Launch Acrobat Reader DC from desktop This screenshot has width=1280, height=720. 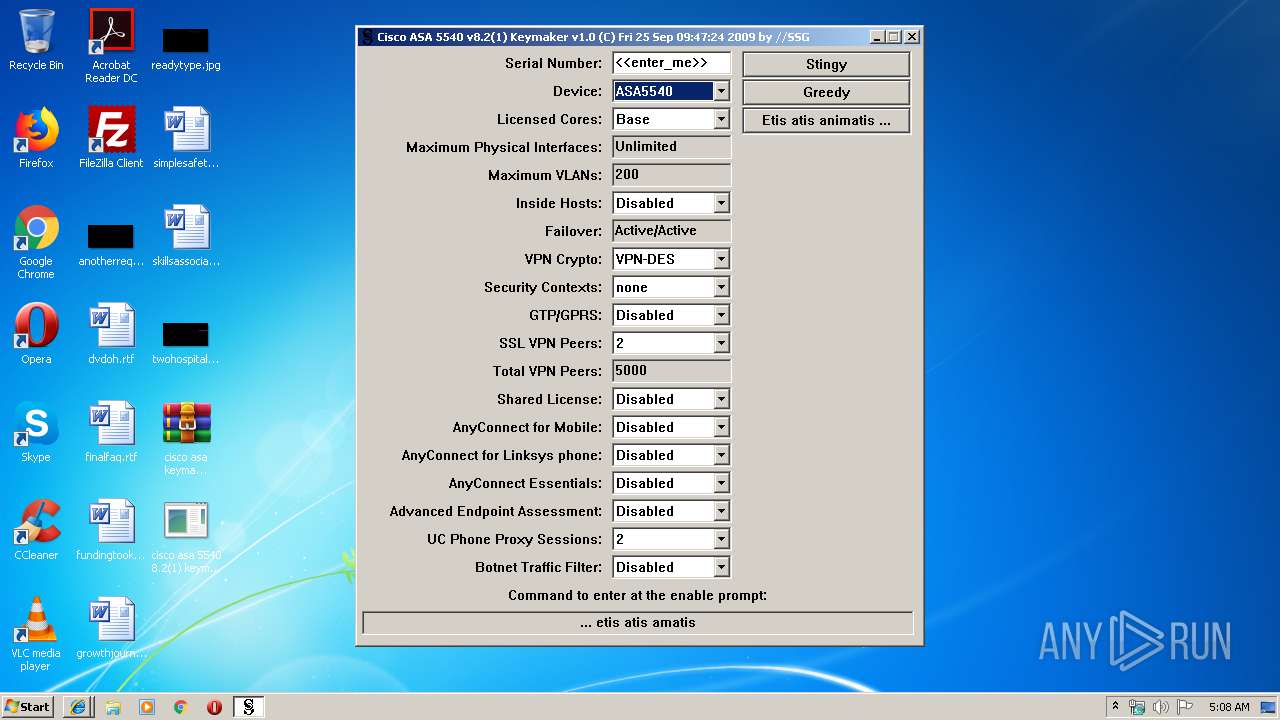tap(111, 46)
